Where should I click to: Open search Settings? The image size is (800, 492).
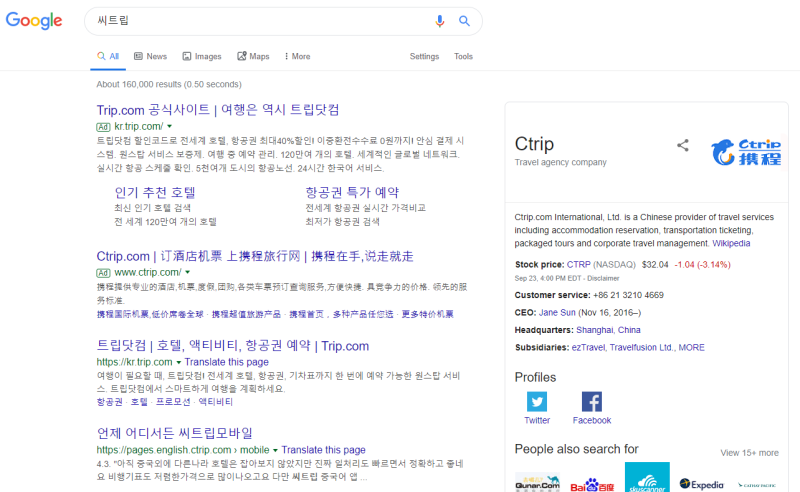[424, 56]
